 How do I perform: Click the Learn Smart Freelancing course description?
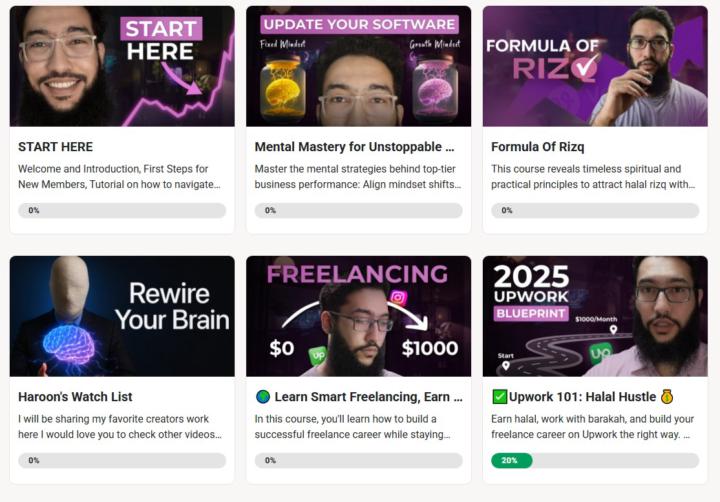[x=353, y=427]
